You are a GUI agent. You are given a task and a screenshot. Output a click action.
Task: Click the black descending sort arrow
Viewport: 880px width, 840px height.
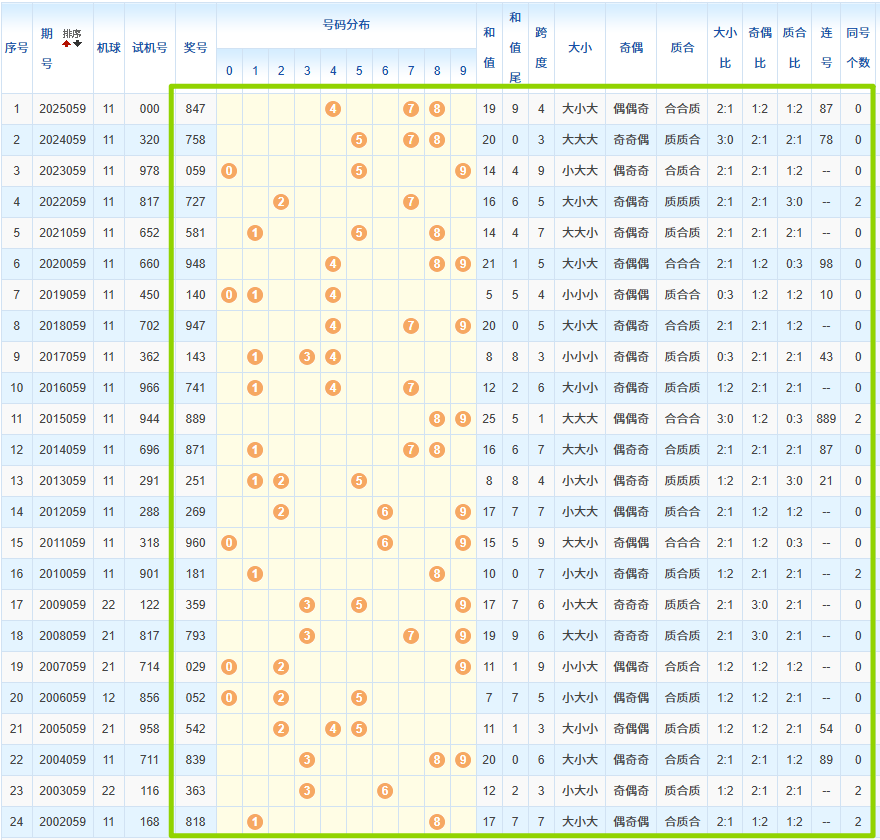(77, 44)
